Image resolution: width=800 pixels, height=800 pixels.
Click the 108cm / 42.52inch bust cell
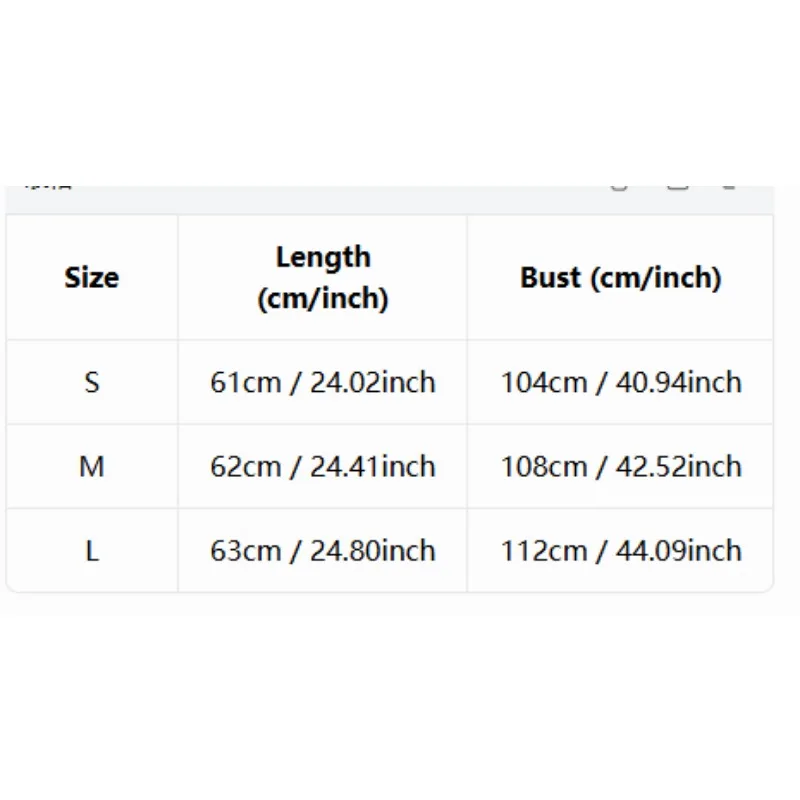pyautogui.click(x=620, y=466)
